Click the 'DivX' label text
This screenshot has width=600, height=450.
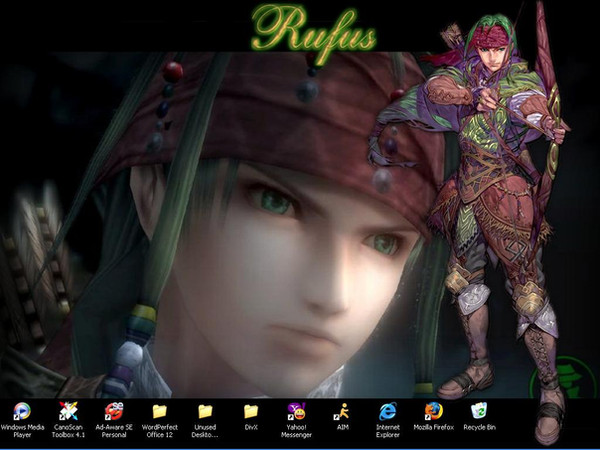(251, 427)
